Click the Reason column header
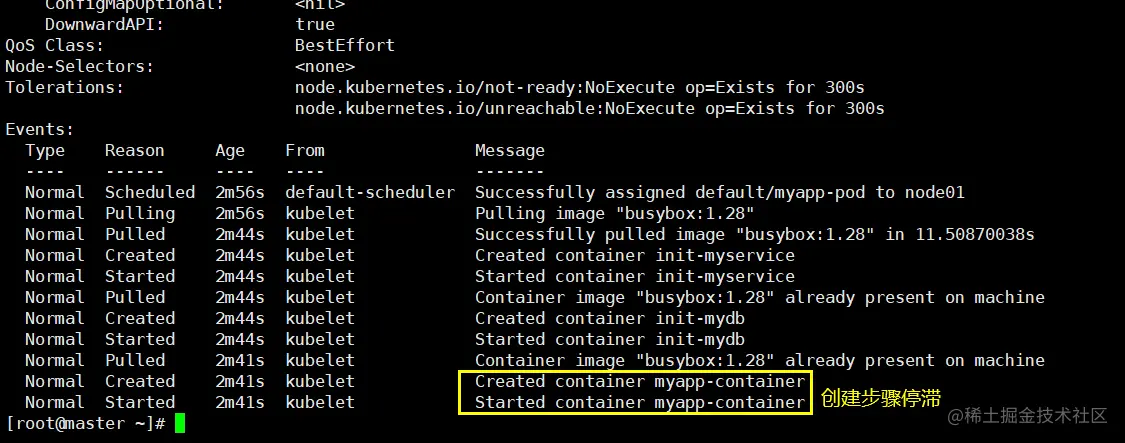Screen dimensions: 1125x443 tap(134, 150)
